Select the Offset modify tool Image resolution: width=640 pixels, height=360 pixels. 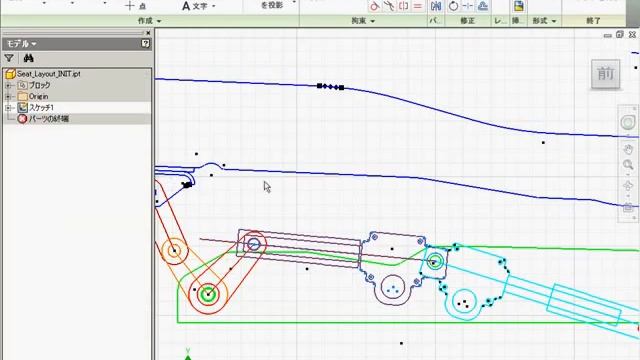tap(483, 6)
